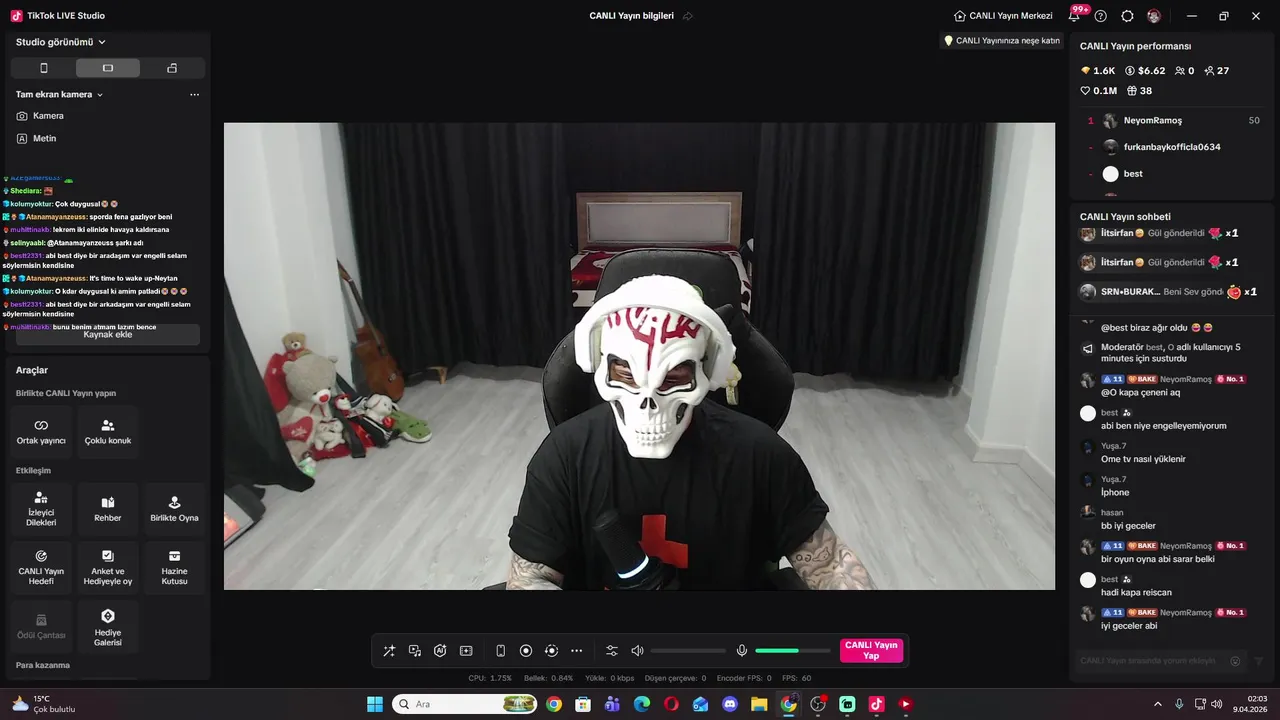The image size is (1280, 720).
Task: Select the portrait phone layout view
Action: click(x=43, y=68)
